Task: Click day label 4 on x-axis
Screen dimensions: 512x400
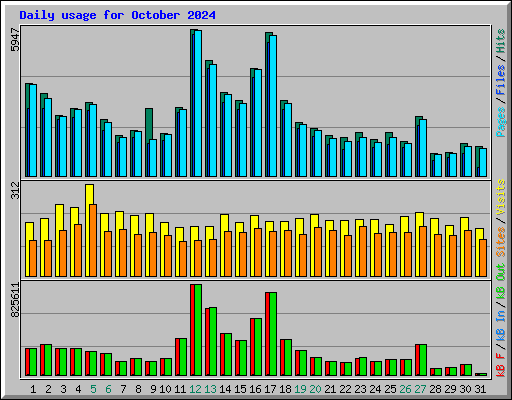Action: point(78,389)
